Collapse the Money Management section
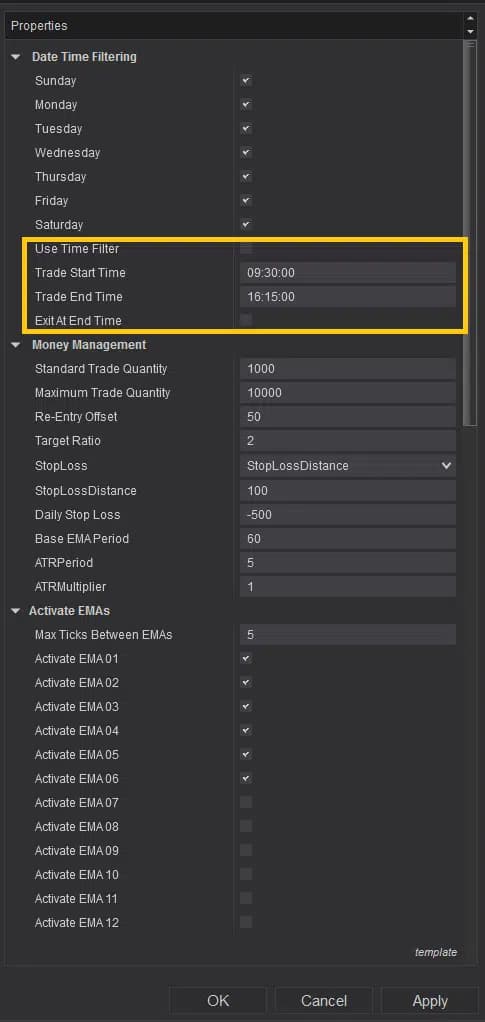 click(16, 345)
